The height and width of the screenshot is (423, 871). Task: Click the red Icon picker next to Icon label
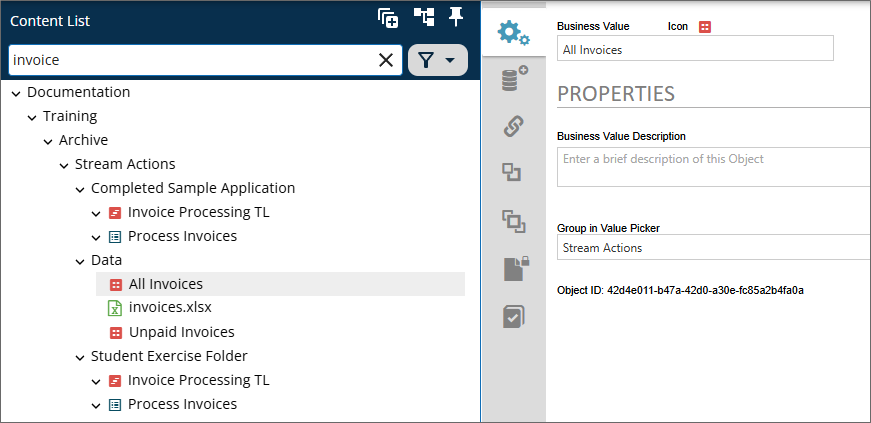(705, 27)
